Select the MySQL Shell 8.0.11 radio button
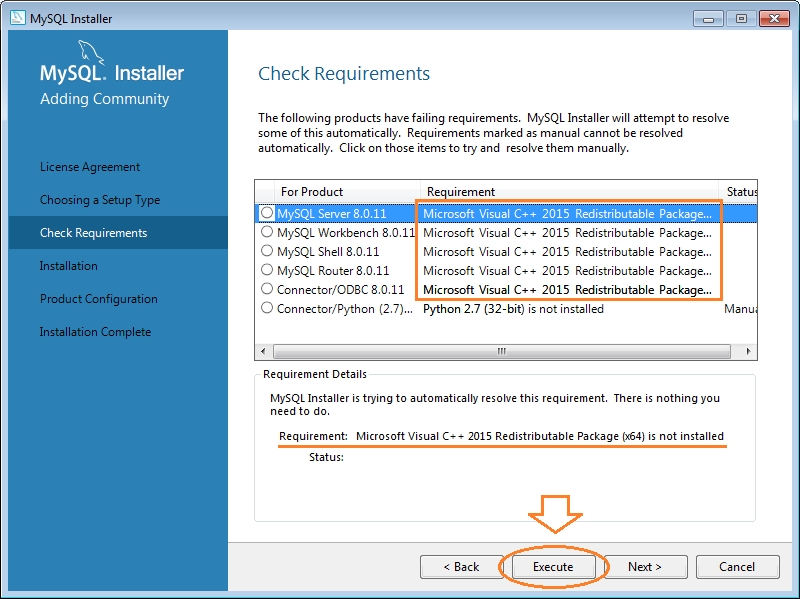Image resolution: width=800 pixels, height=599 pixels. [267, 251]
